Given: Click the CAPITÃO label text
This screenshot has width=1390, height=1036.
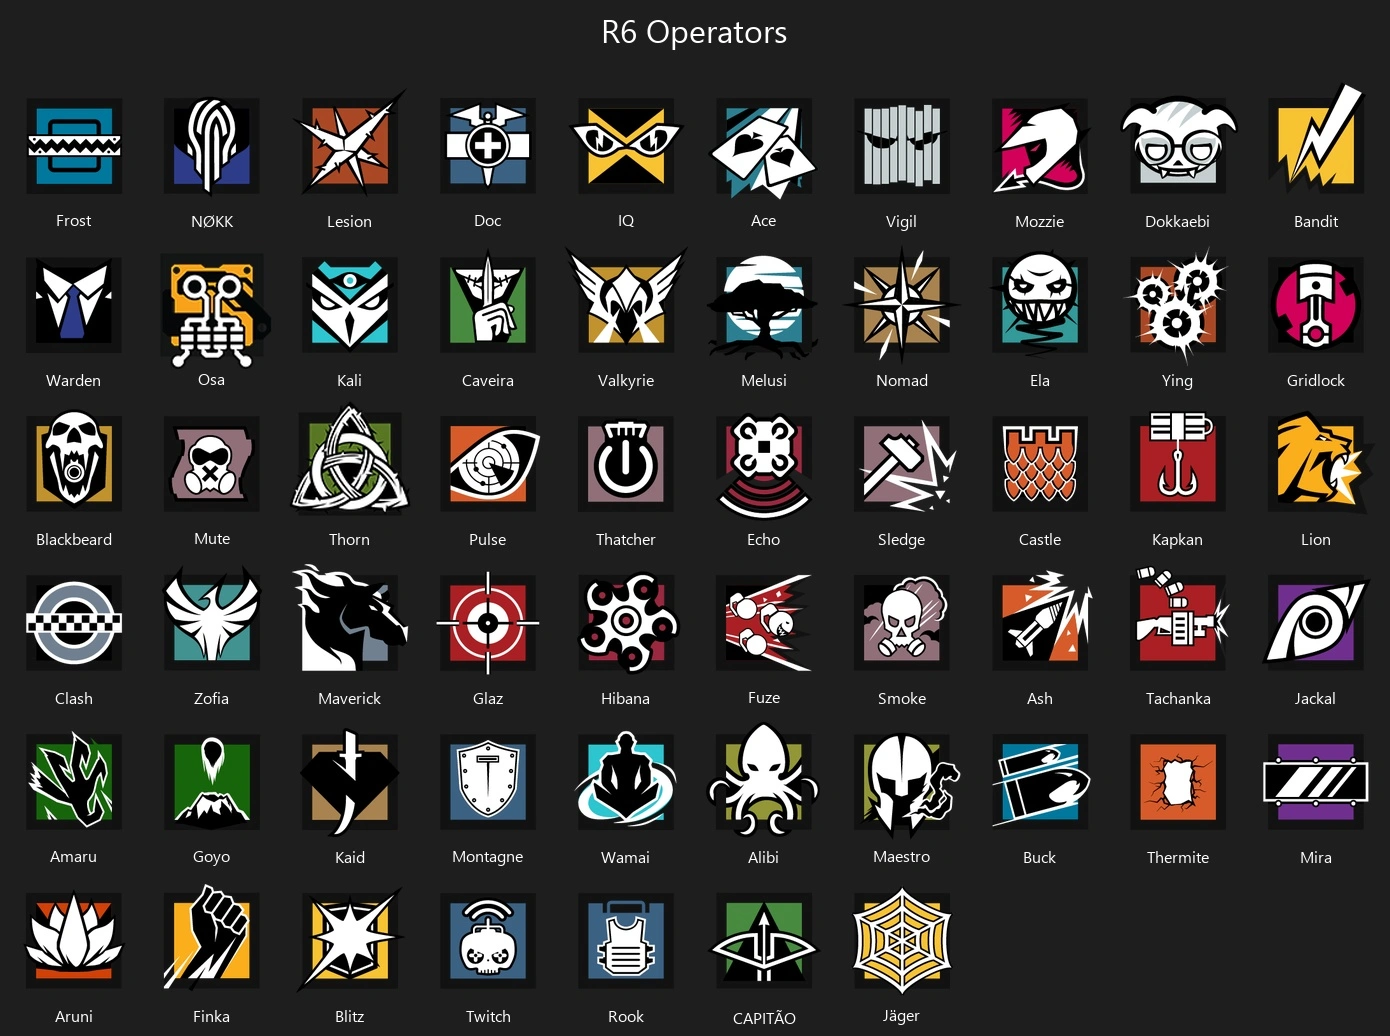Looking at the screenshot, I should click(x=764, y=1018).
